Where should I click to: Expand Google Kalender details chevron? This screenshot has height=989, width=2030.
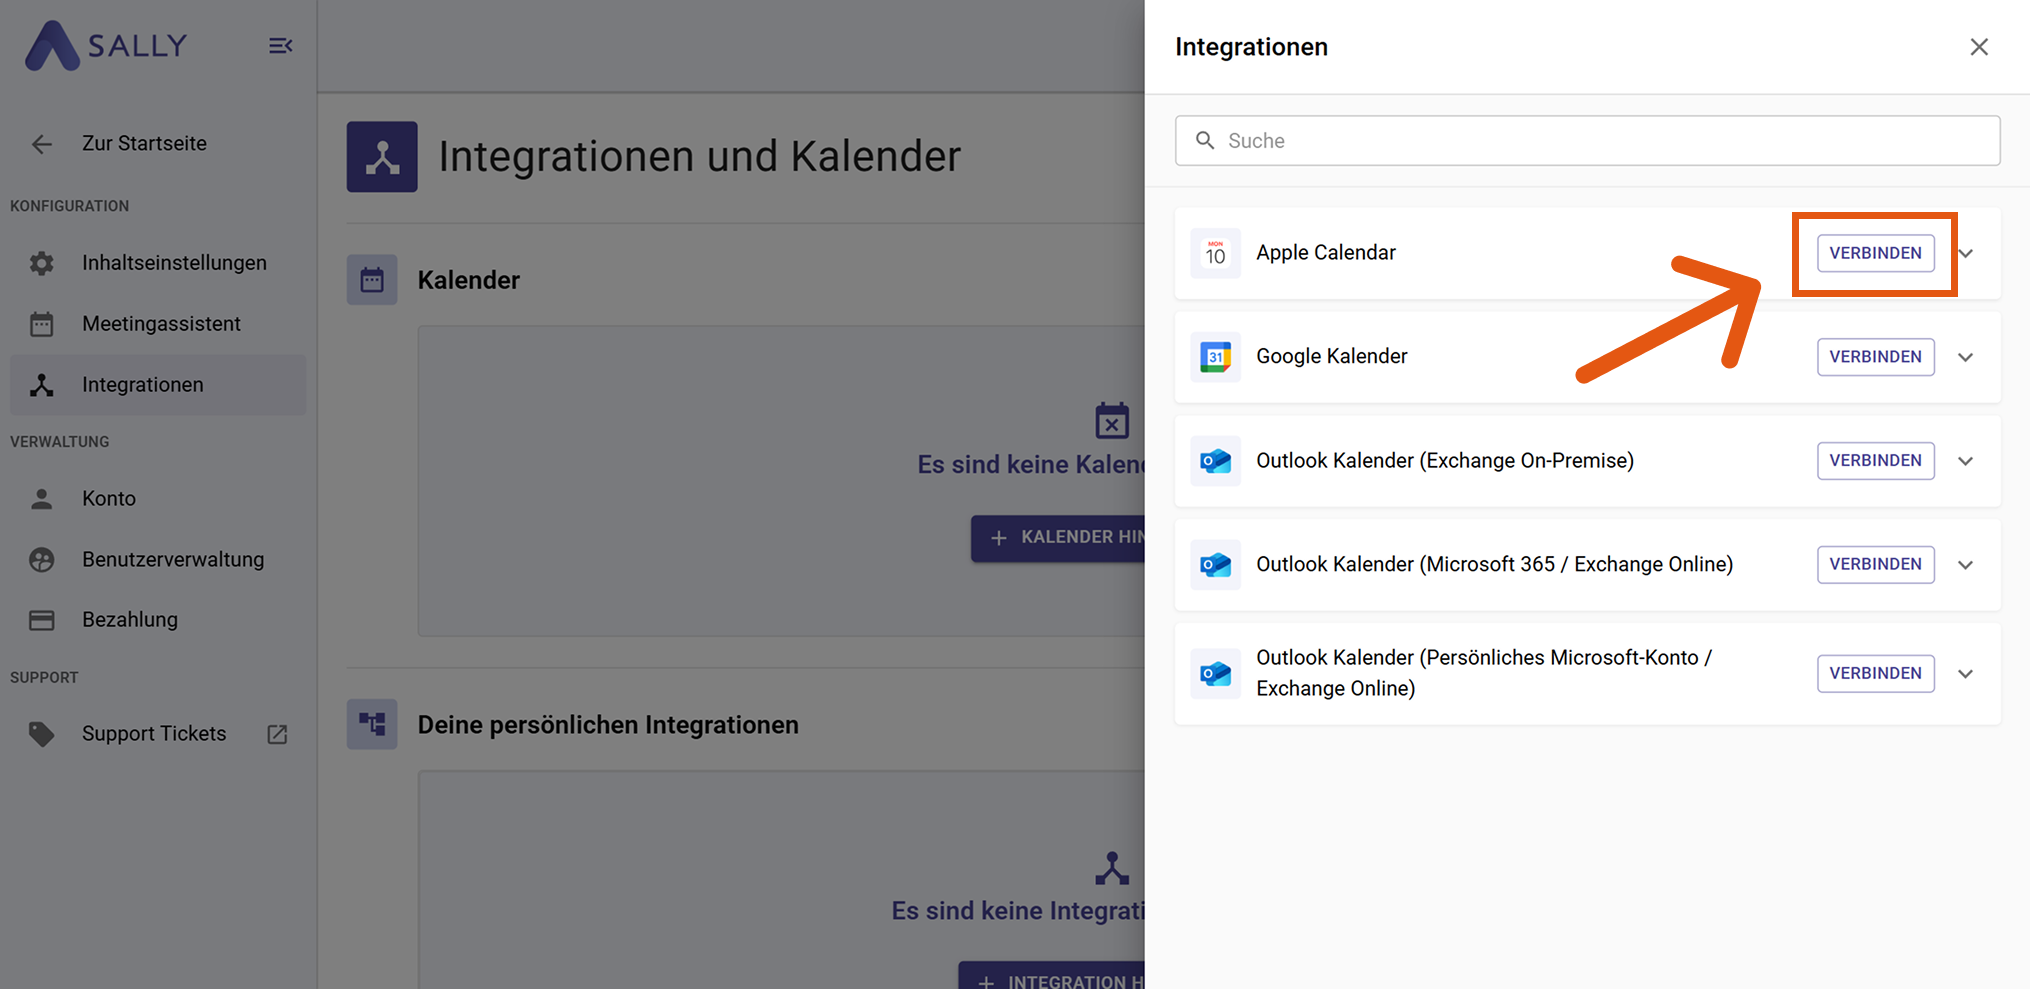tap(1966, 357)
